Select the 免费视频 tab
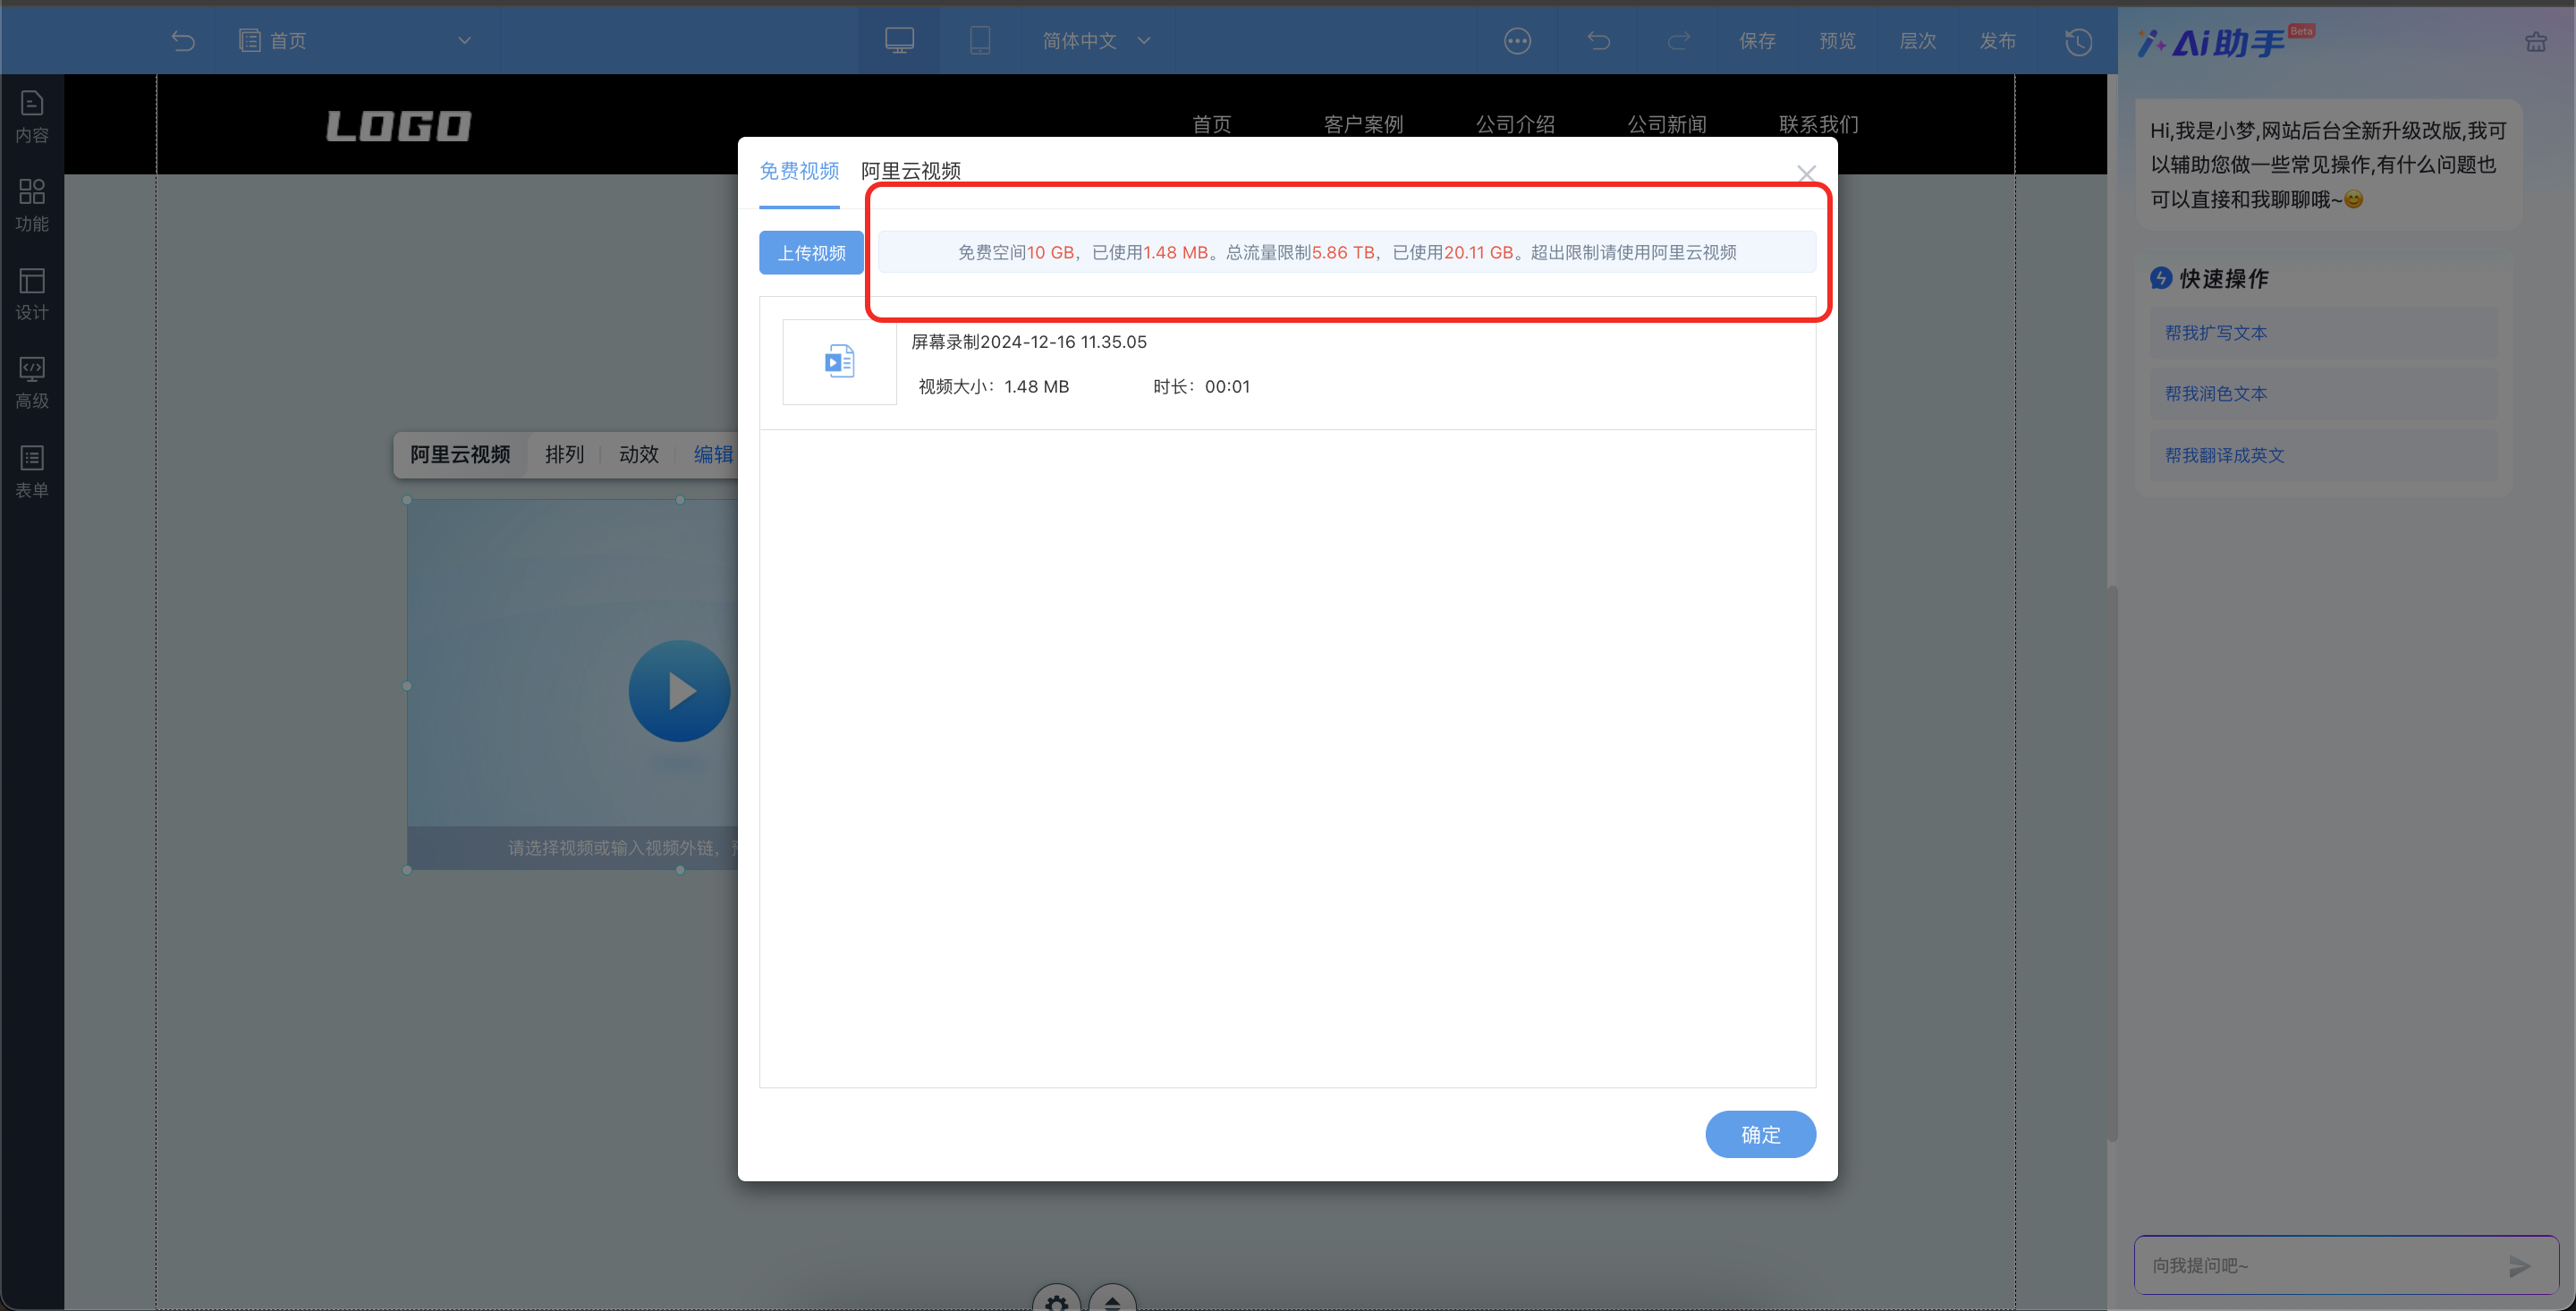Screen dimensions: 2576x1311 pos(798,171)
